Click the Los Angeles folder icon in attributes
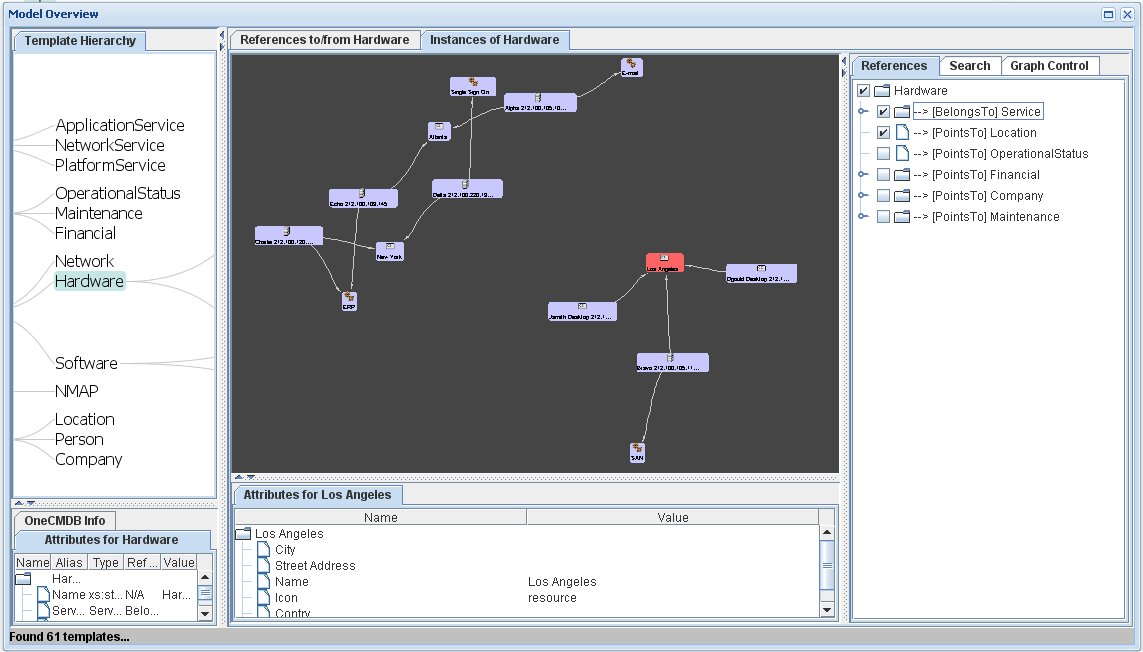The image size is (1143, 652). 243,534
